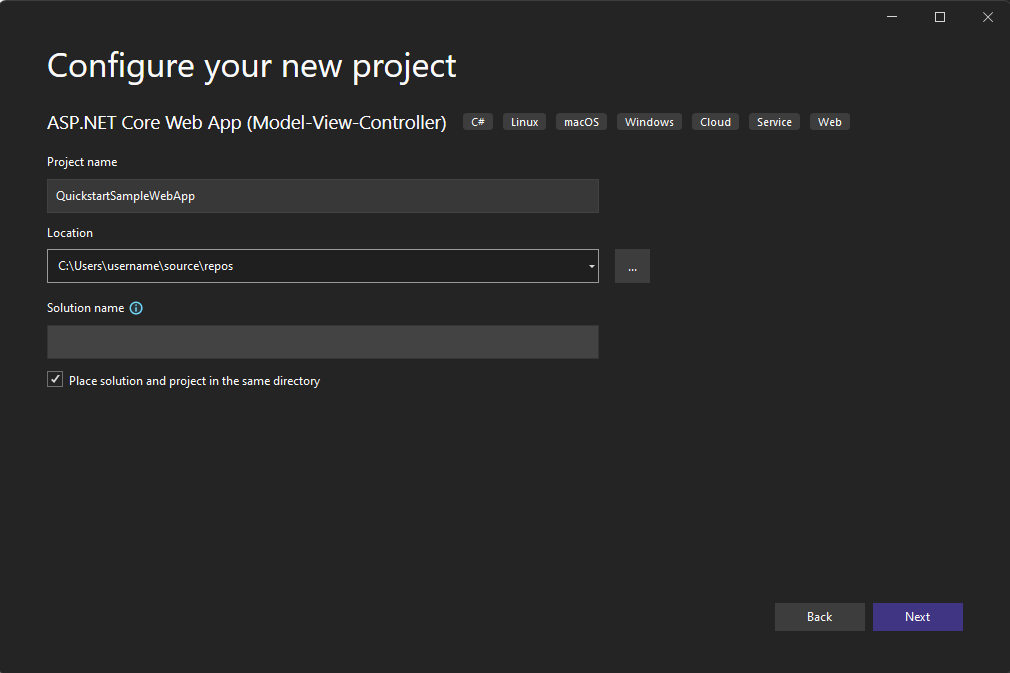1010x673 pixels.
Task: Click the C:\Users\username\source\repos path
Action: click(146, 266)
